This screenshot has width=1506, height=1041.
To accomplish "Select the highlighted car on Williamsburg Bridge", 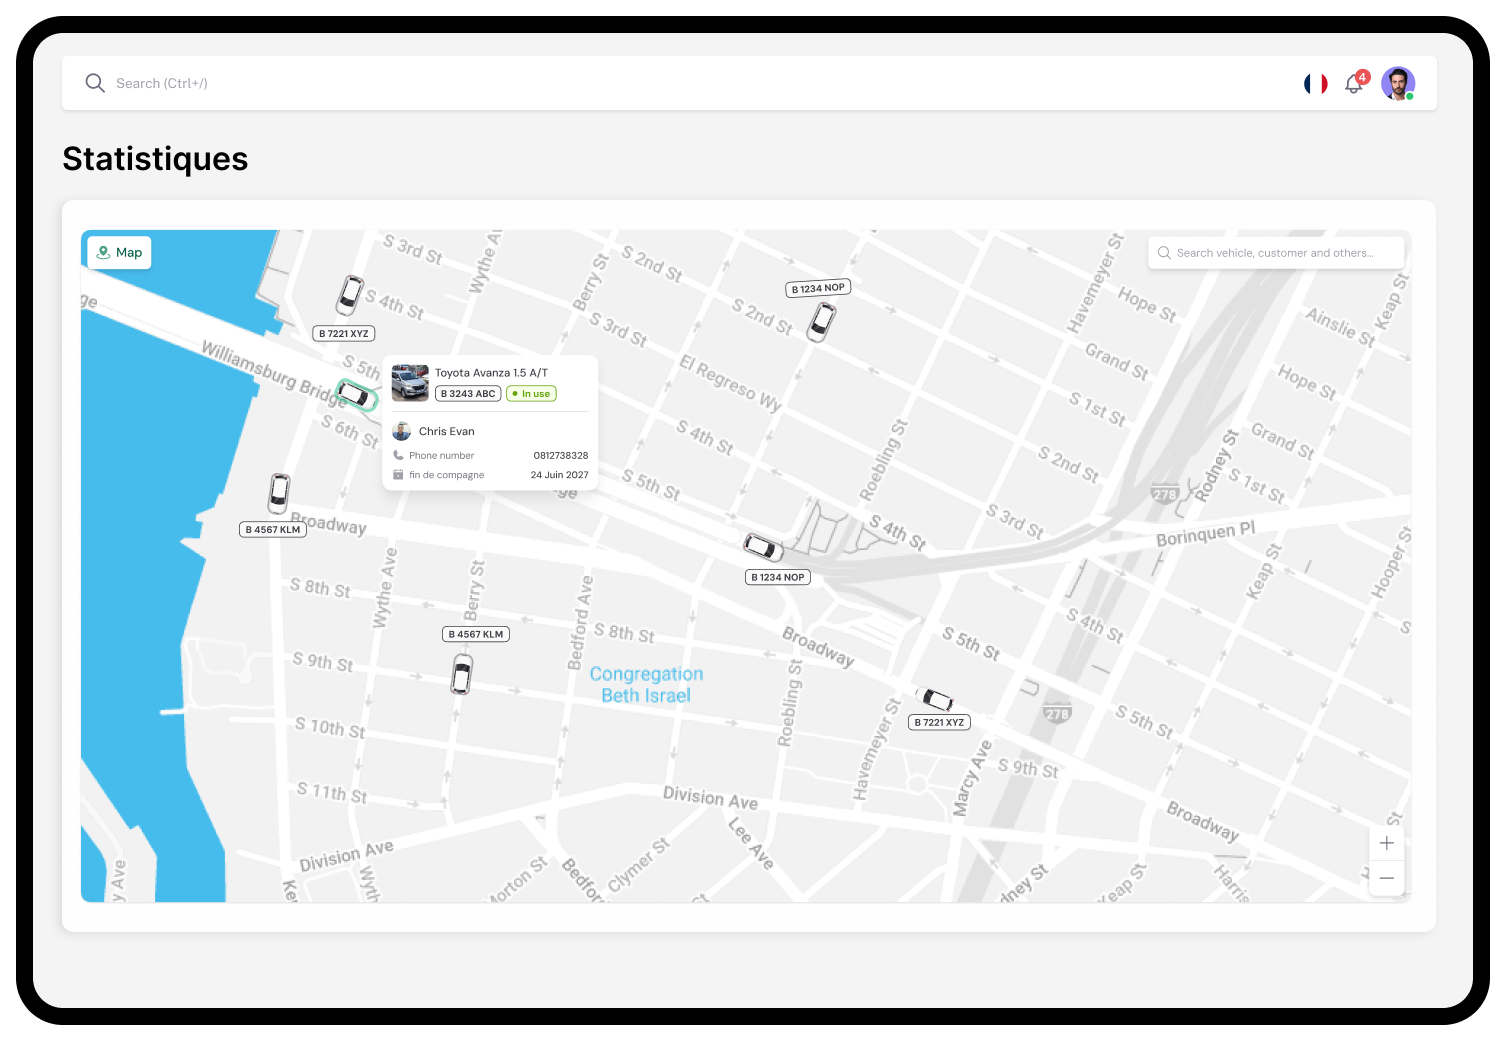I will point(355,394).
